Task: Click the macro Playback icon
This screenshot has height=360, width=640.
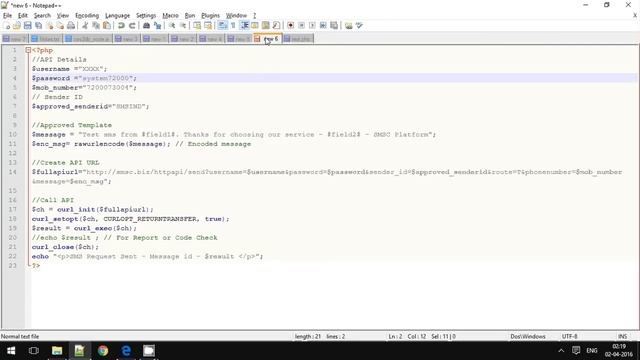Action: click(312, 25)
